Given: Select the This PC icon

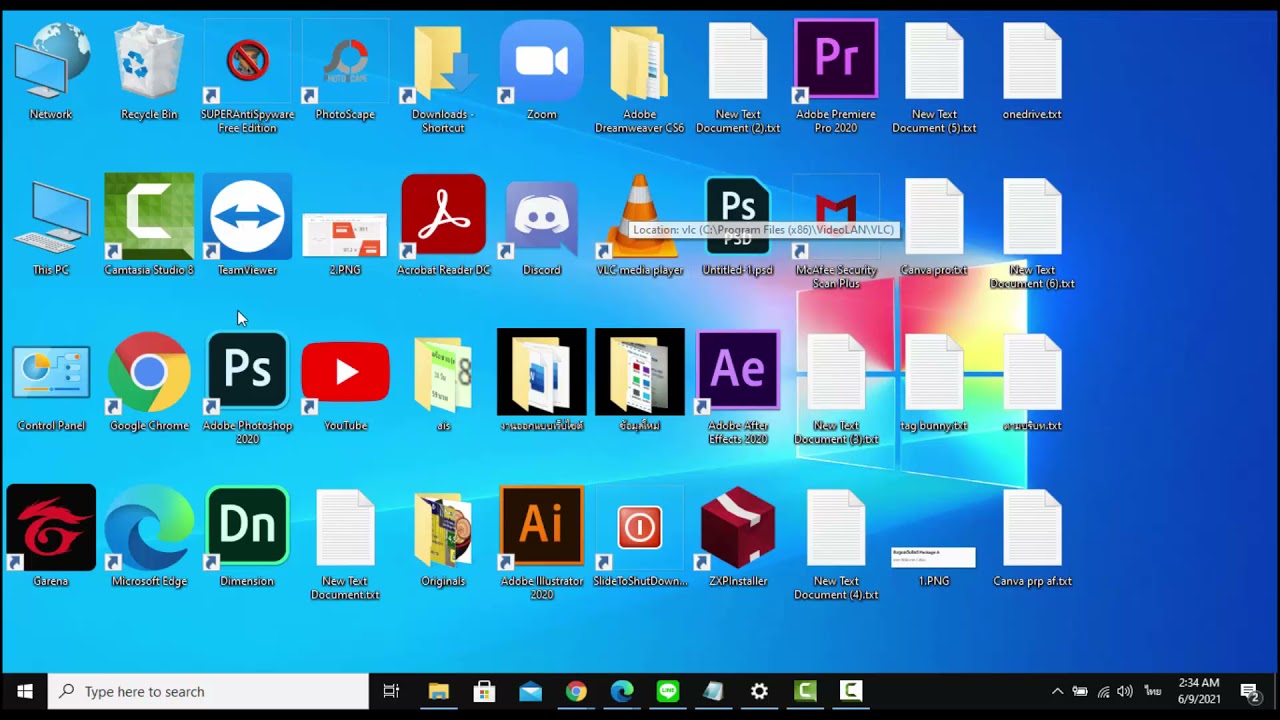Looking at the screenshot, I should click(51, 226).
